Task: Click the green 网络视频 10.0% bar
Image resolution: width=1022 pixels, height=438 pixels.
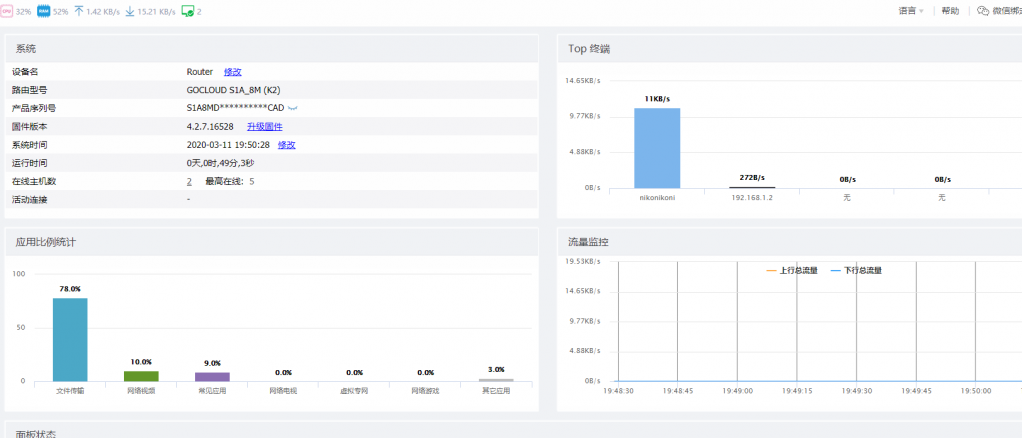Action: coord(141,376)
